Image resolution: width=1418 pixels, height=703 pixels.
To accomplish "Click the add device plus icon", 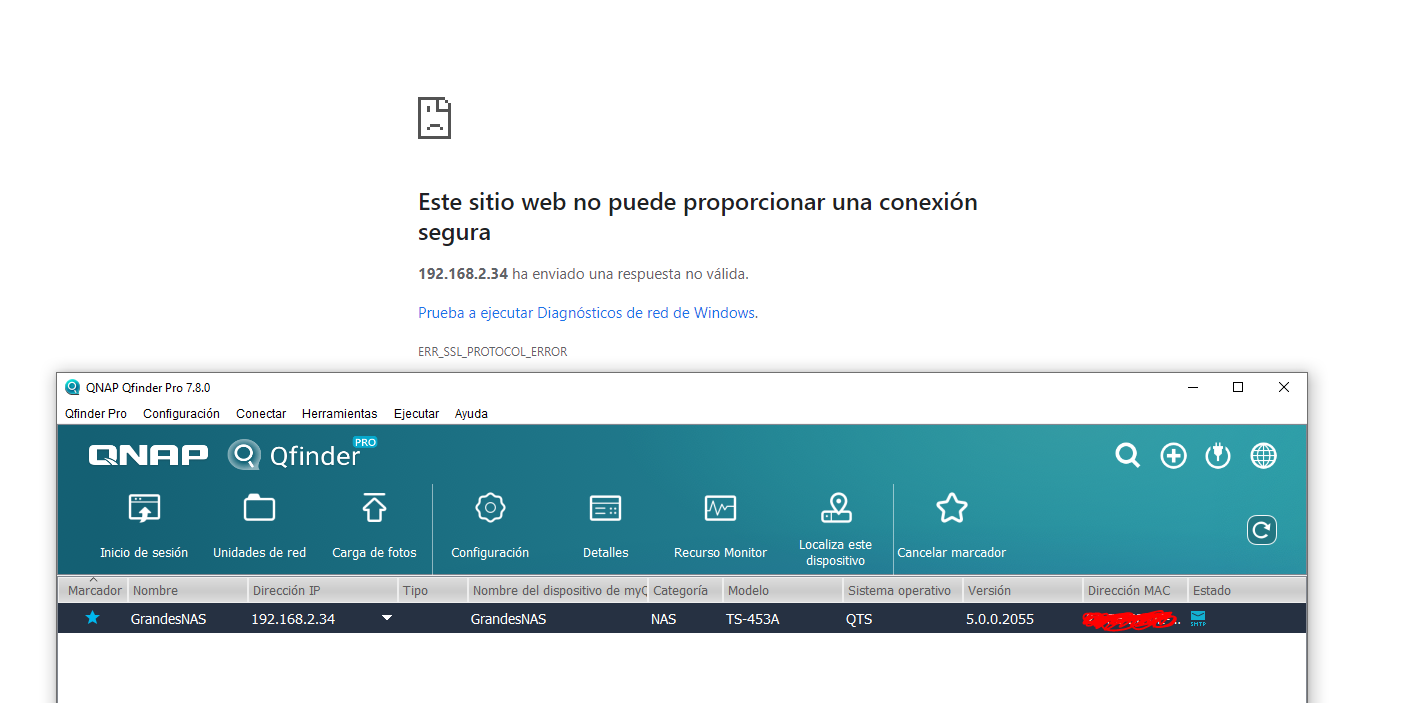I will 1173,456.
